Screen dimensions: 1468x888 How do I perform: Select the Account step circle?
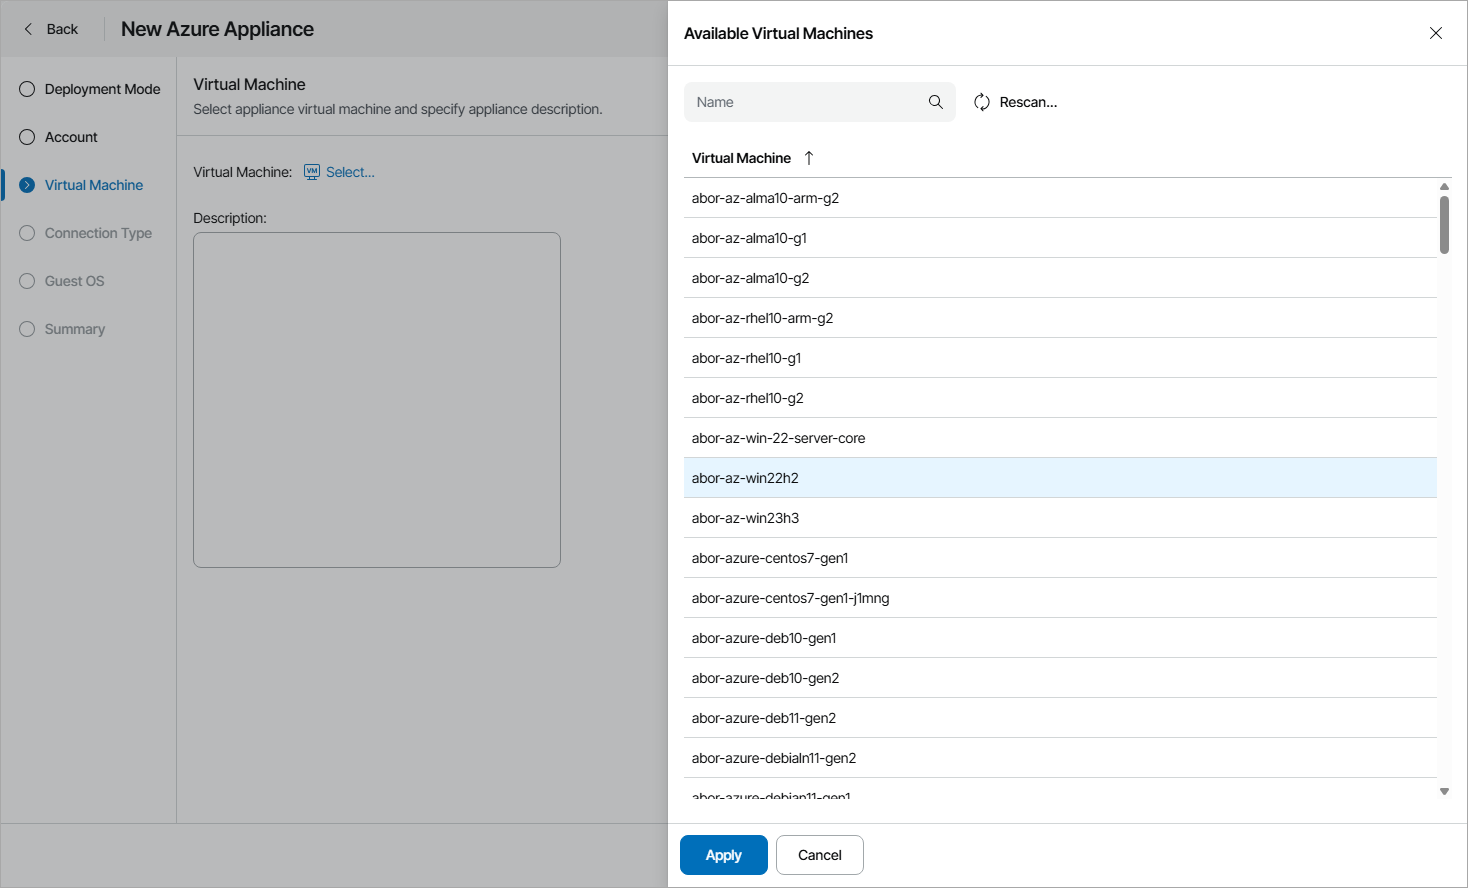point(26,137)
